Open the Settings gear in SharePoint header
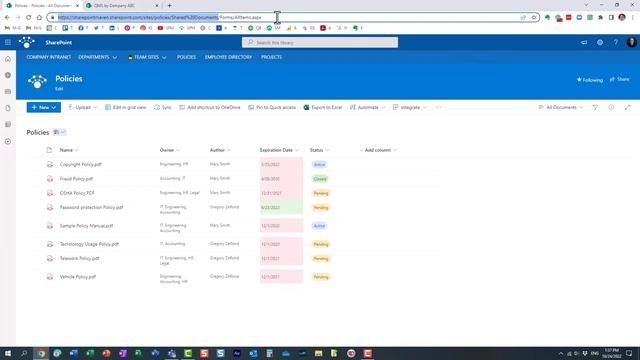The image size is (640, 360). pos(600,42)
